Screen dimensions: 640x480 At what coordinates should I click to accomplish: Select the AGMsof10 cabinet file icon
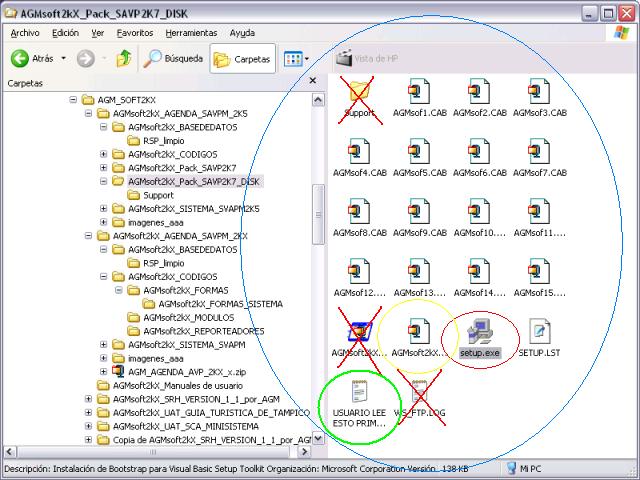[479, 211]
